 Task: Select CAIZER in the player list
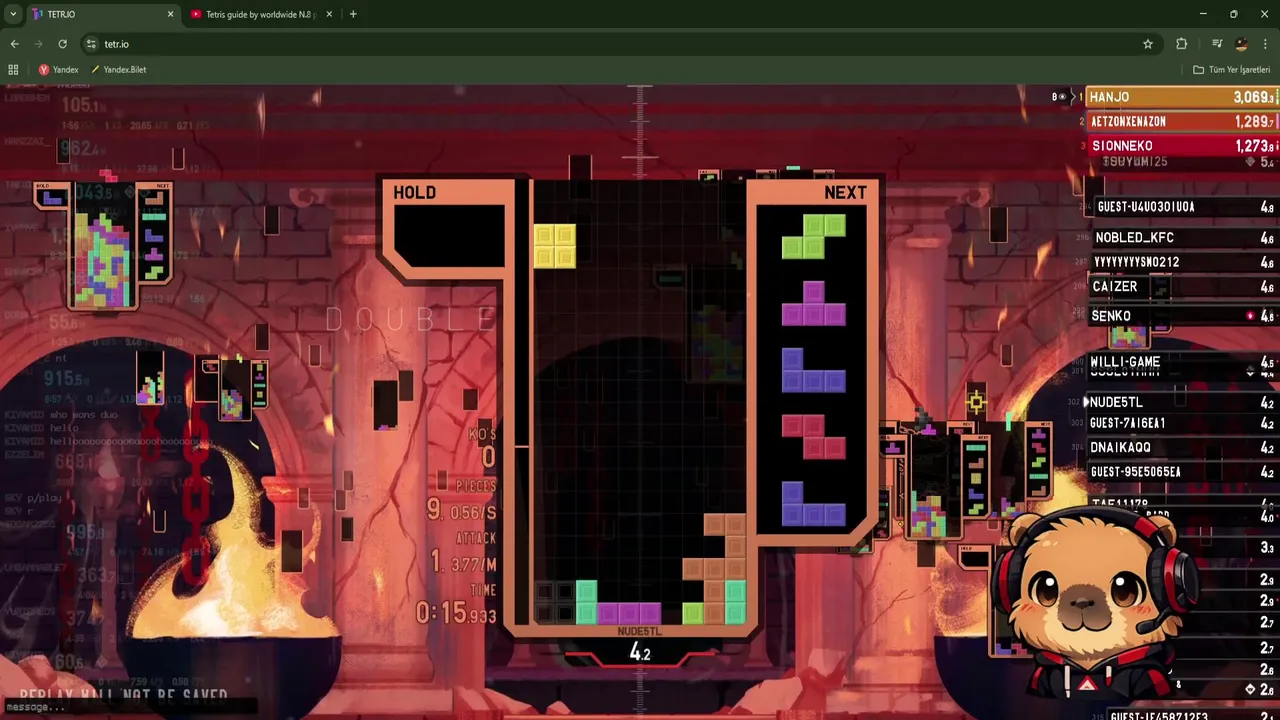point(1183,287)
